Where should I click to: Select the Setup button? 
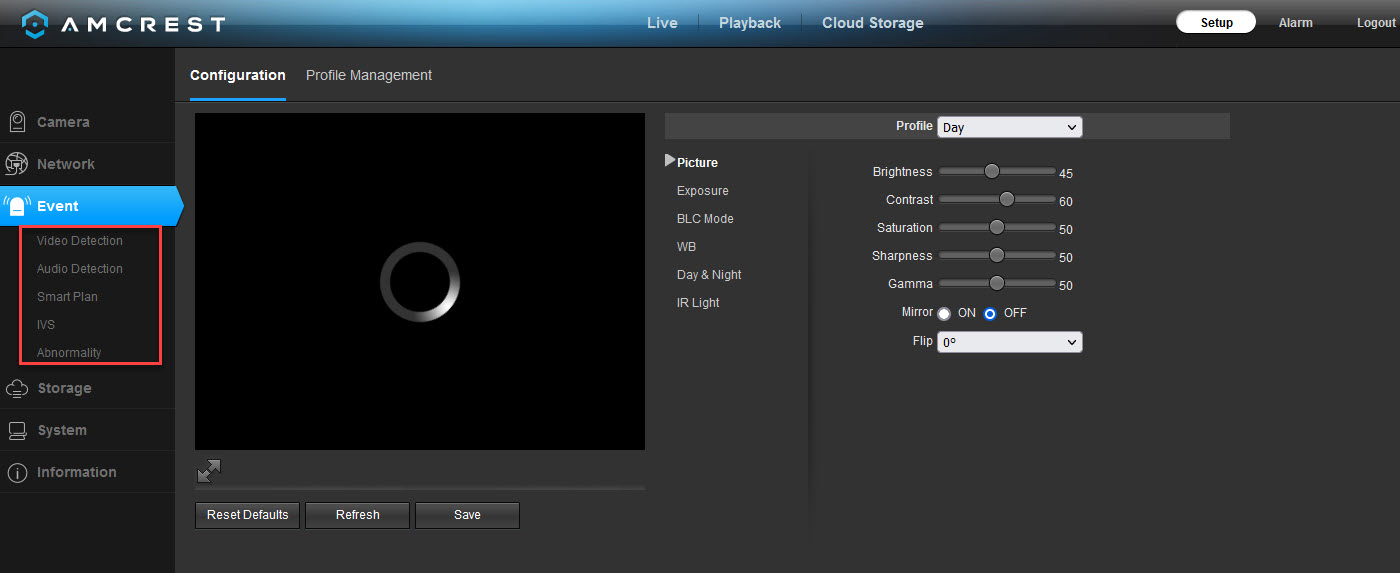point(1216,22)
